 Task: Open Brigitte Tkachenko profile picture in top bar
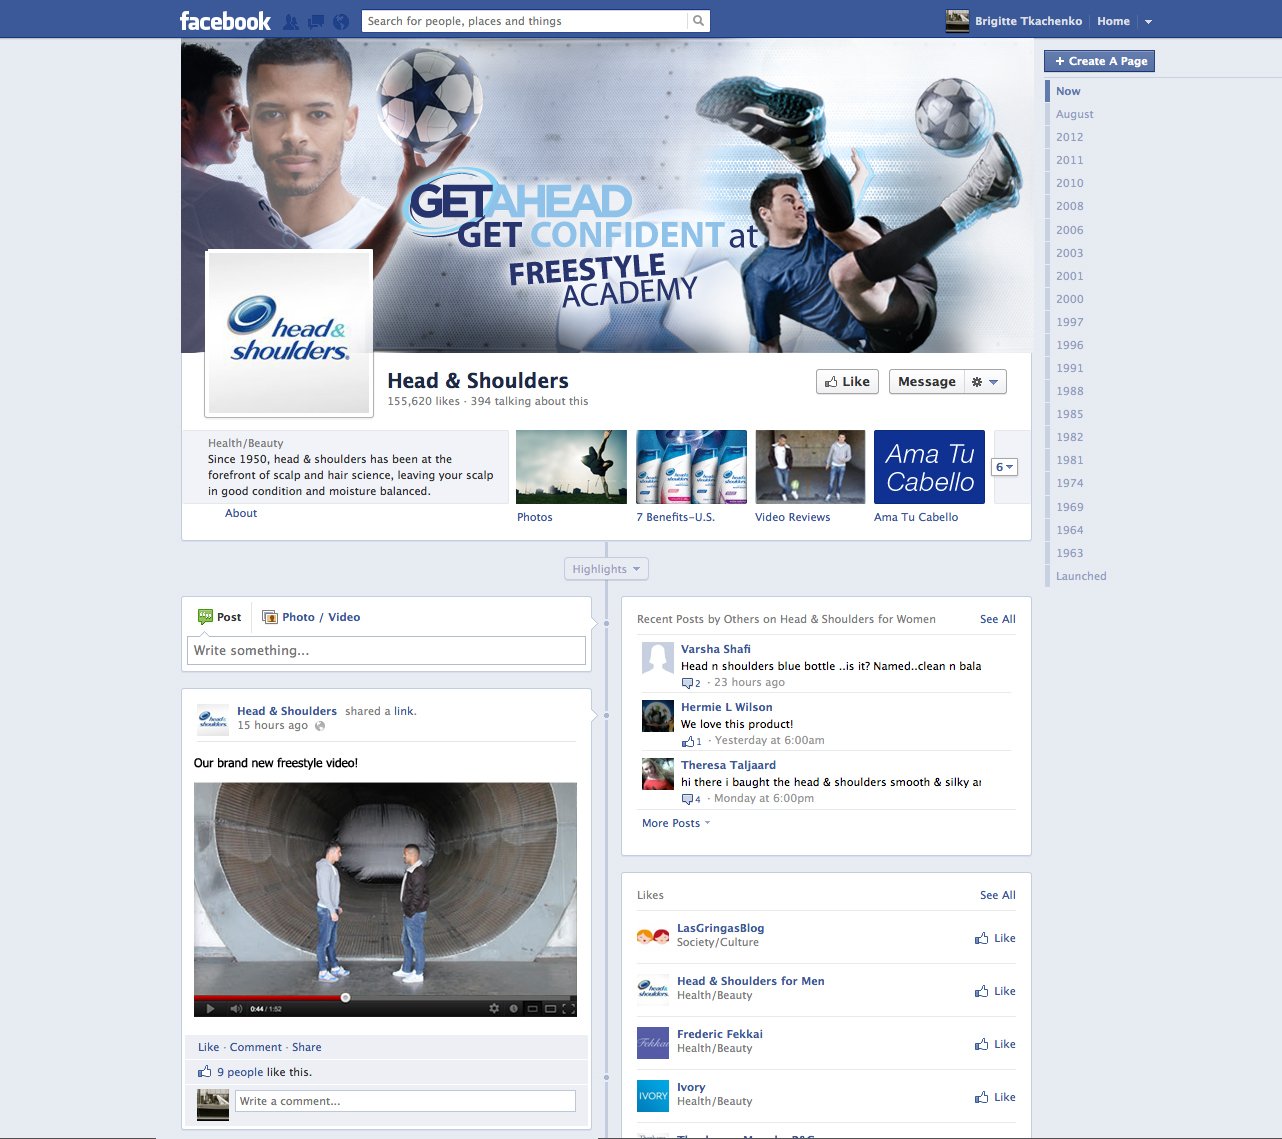click(958, 21)
